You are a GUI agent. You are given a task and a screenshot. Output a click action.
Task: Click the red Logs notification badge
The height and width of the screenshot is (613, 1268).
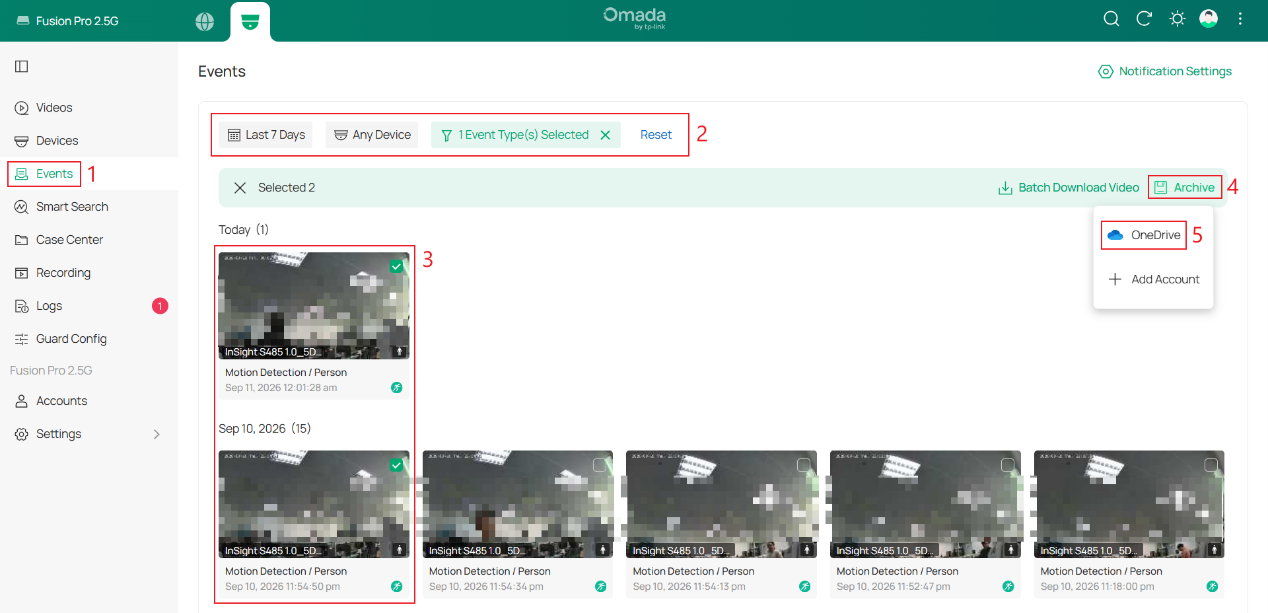point(160,306)
